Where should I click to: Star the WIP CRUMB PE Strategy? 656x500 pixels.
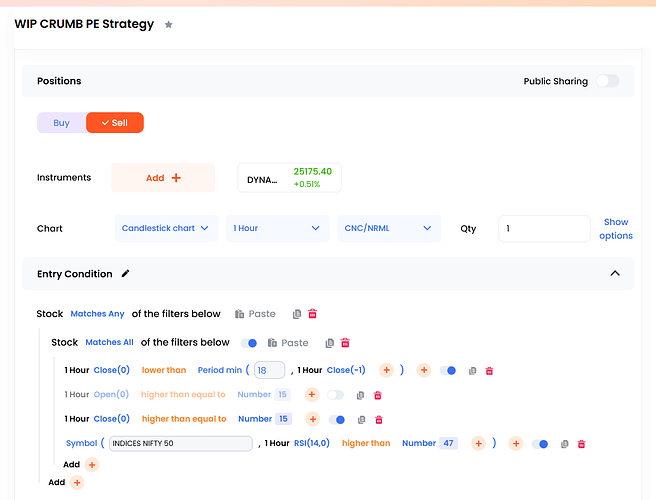pyautogui.click(x=169, y=24)
